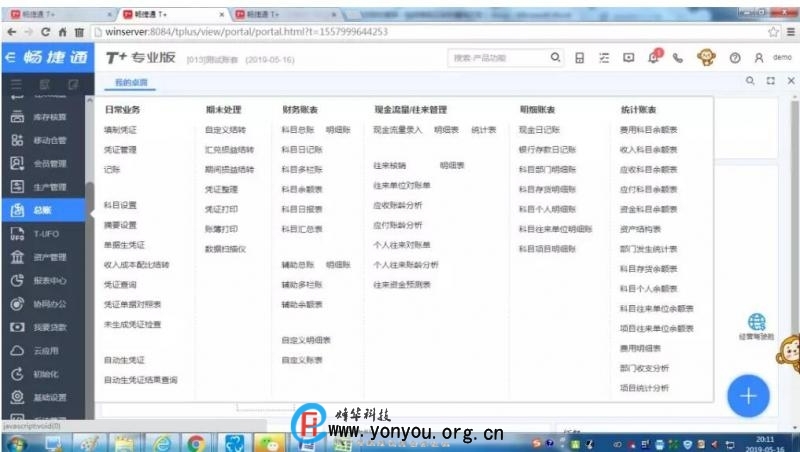Open 现金日记账 under 明细账表
Viewport: 800px width, 452px height.
tap(539, 130)
